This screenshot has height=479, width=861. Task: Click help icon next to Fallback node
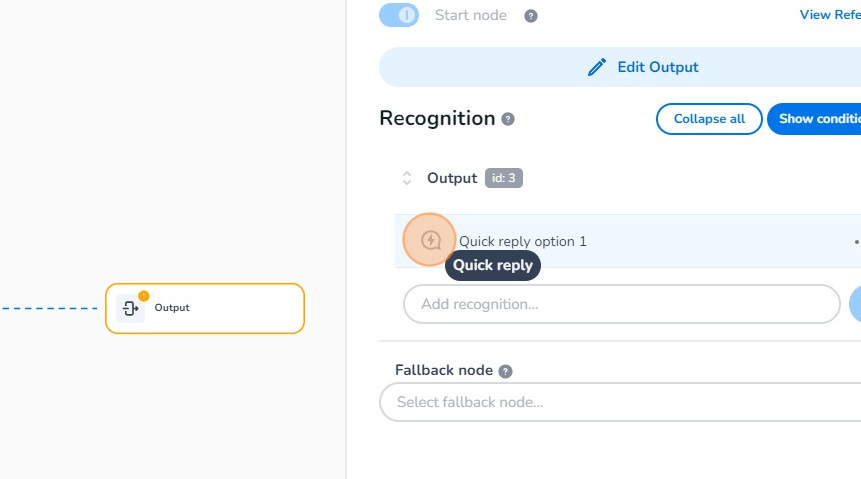pyautogui.click(x=505, y=371)
